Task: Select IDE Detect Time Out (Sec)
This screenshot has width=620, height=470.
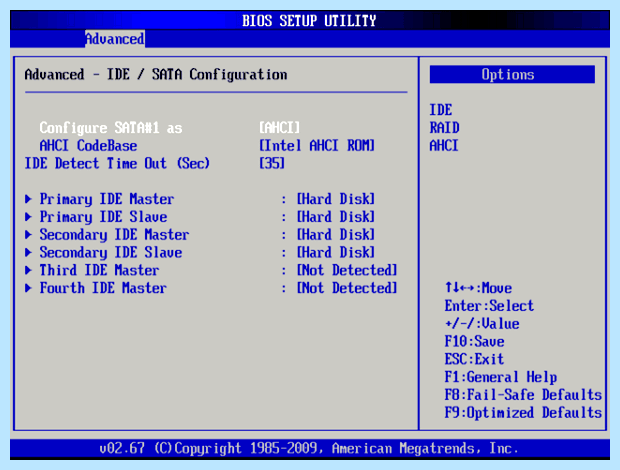Action: [x=117, y=163]
